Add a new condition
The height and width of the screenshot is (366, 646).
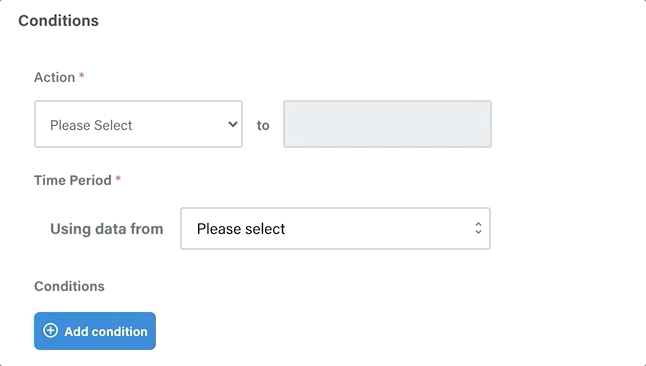pos(95,331)
